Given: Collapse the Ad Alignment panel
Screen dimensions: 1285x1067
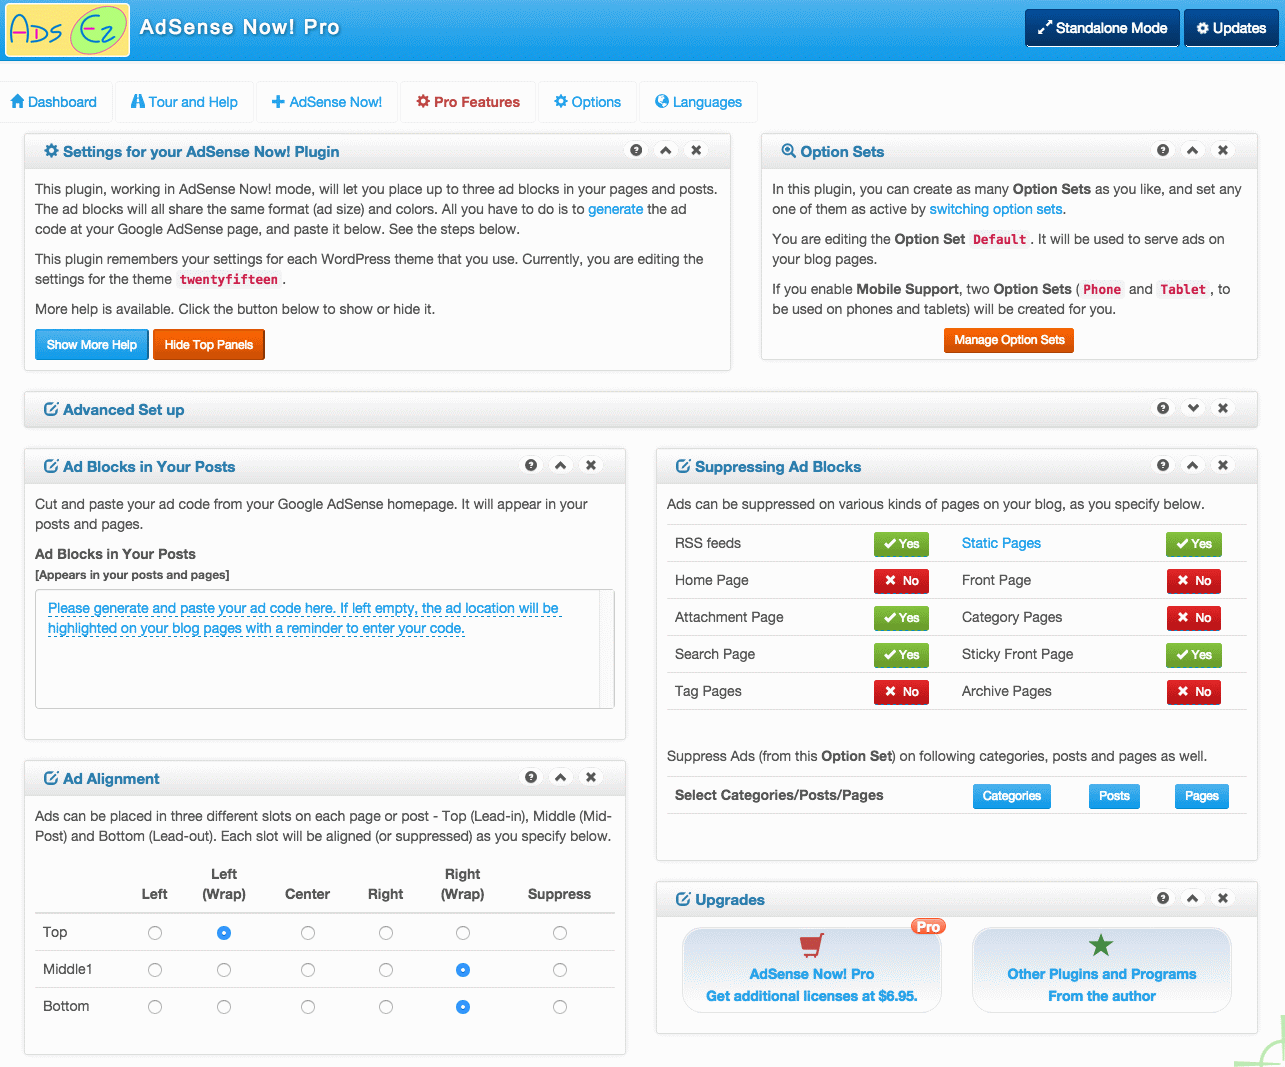Looking at the screenshot, I should click(x=561, y=777).
